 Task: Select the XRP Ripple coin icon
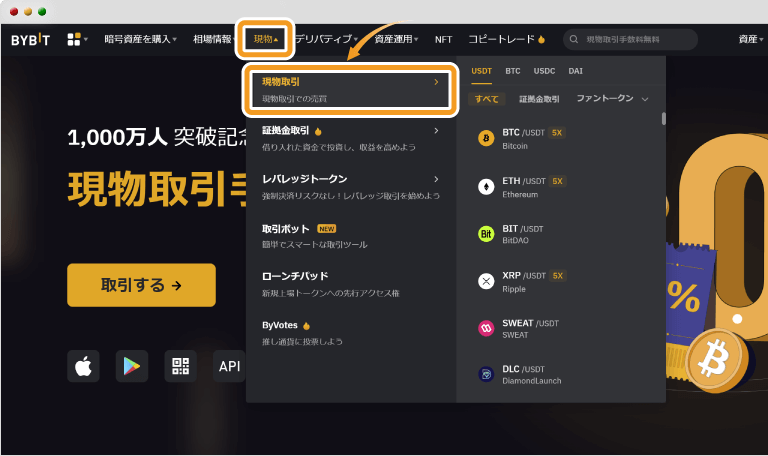coord(486,281)
